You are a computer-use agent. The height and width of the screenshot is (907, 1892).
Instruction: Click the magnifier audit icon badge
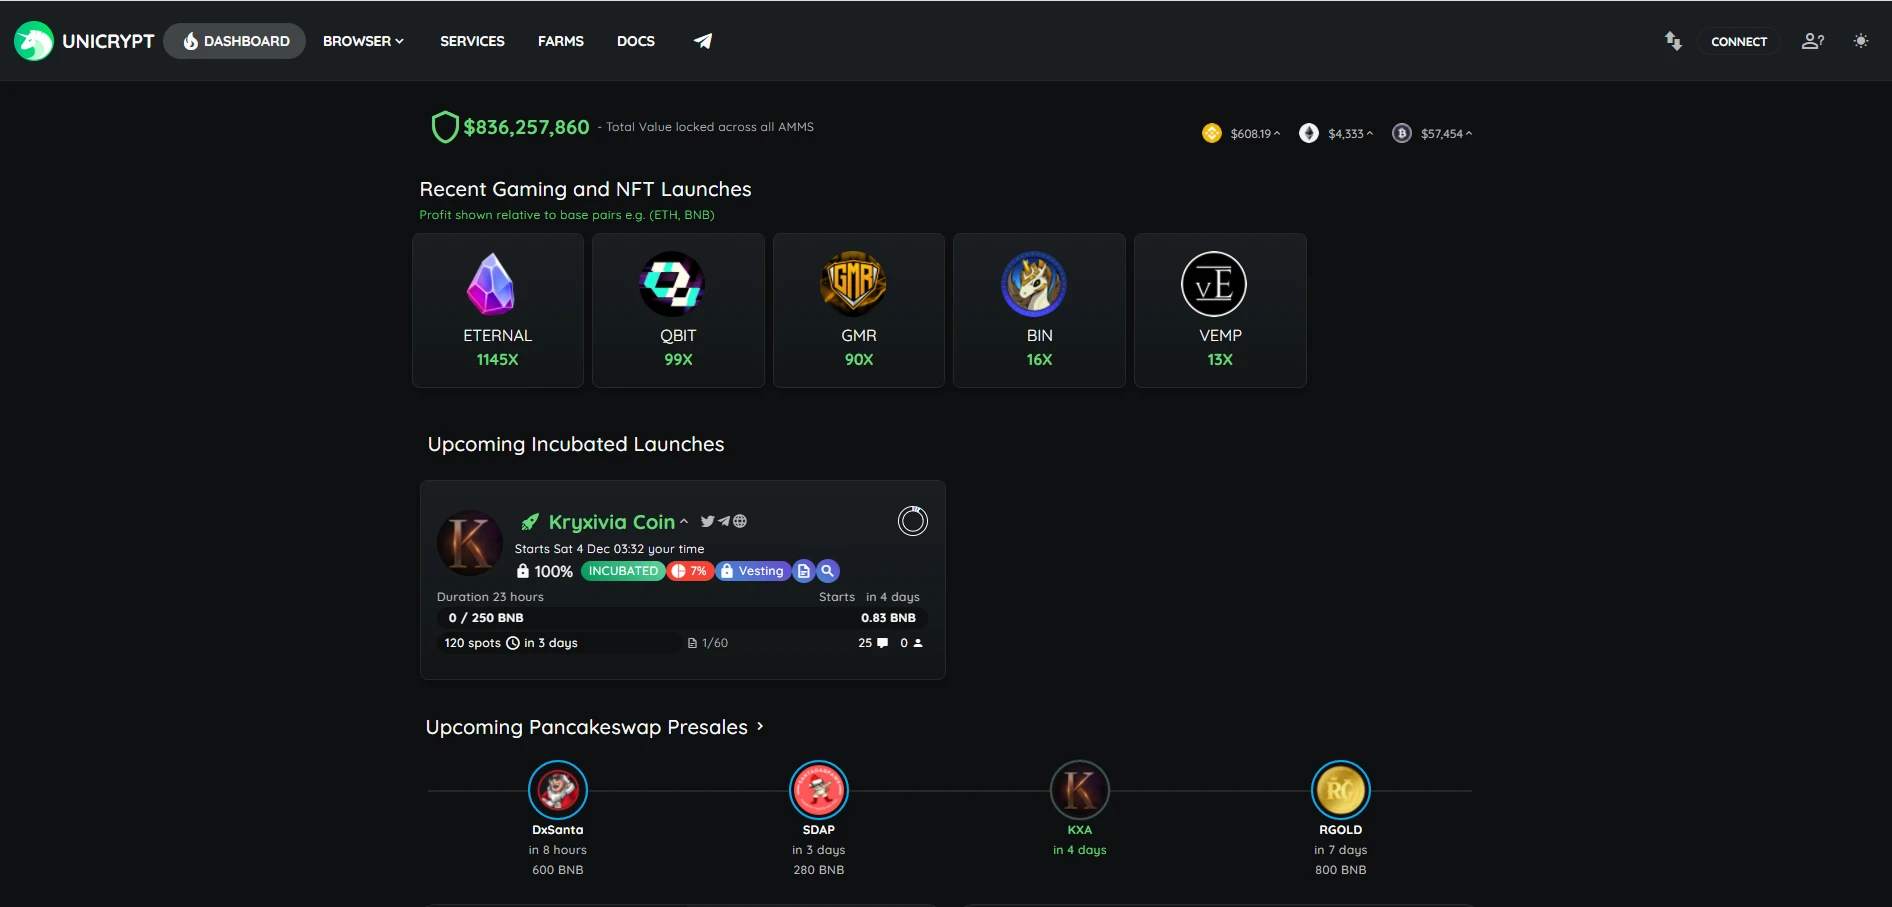point(828,571)
